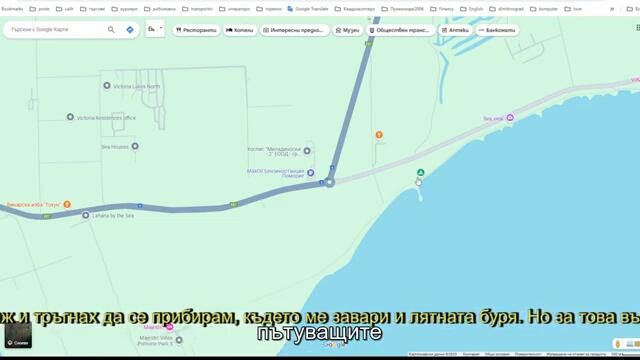Filter map by Банкомати chip
The image size is (640, 360).
pos(497,30)
